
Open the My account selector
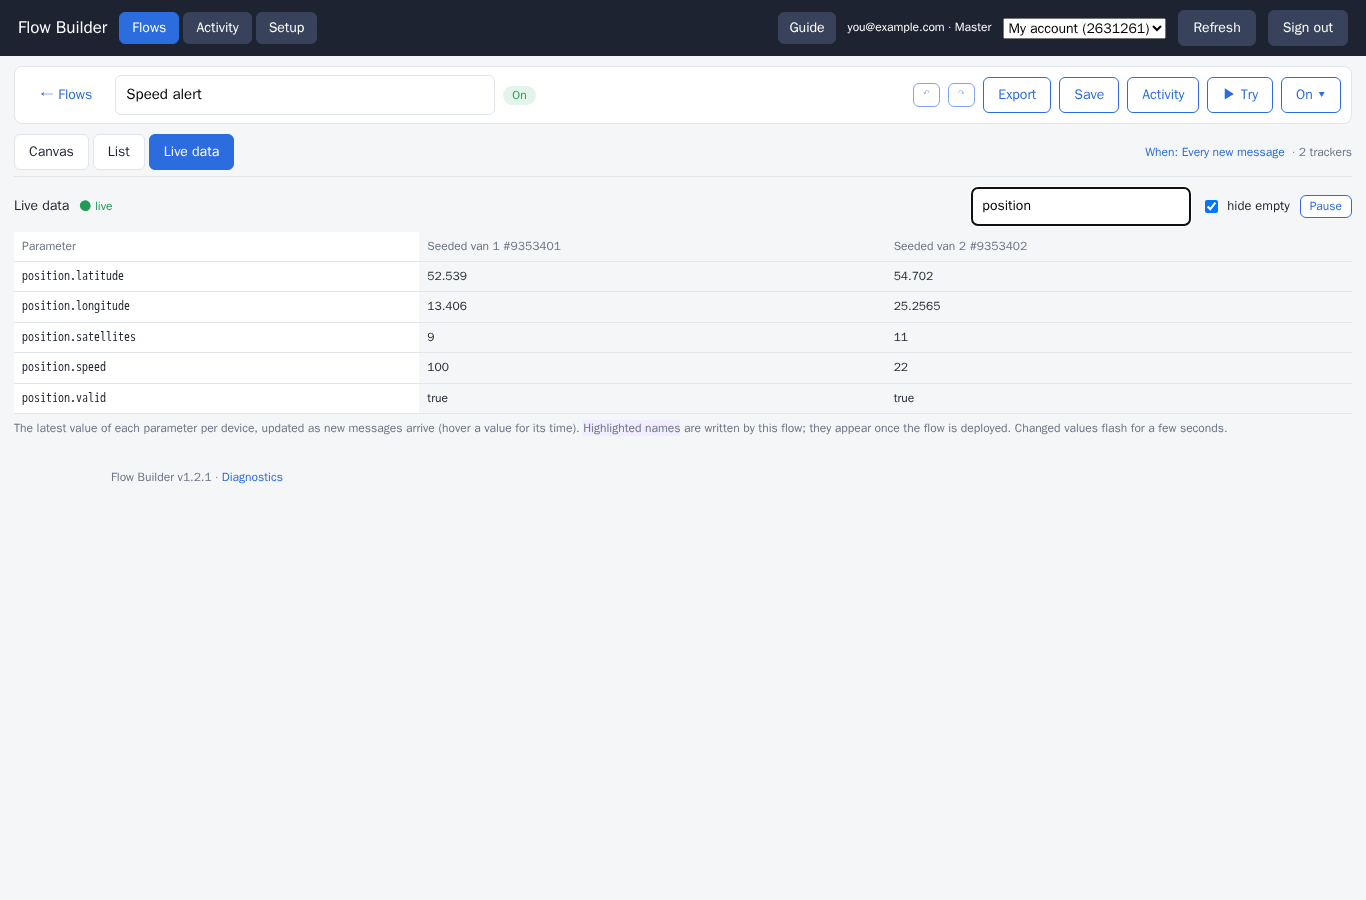click(x=1084, y=28)
